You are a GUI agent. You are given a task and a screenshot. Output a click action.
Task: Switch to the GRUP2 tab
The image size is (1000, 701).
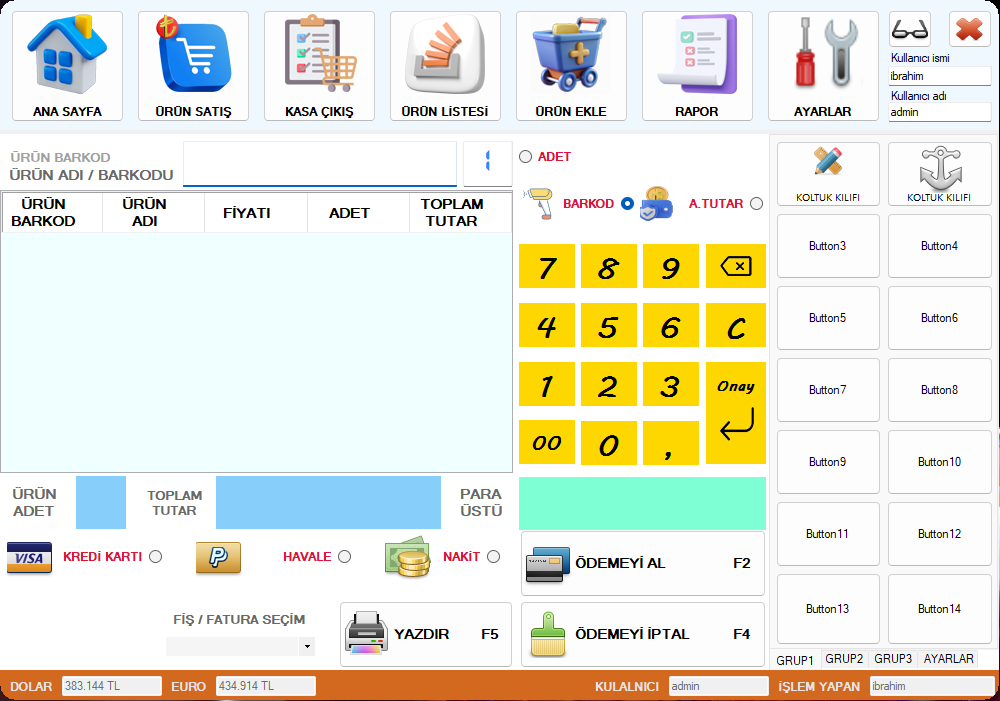click(x=844, y=659)
